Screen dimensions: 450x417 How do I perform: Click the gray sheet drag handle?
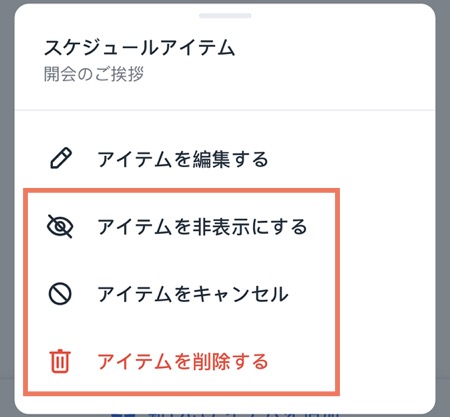pos(225,15)
